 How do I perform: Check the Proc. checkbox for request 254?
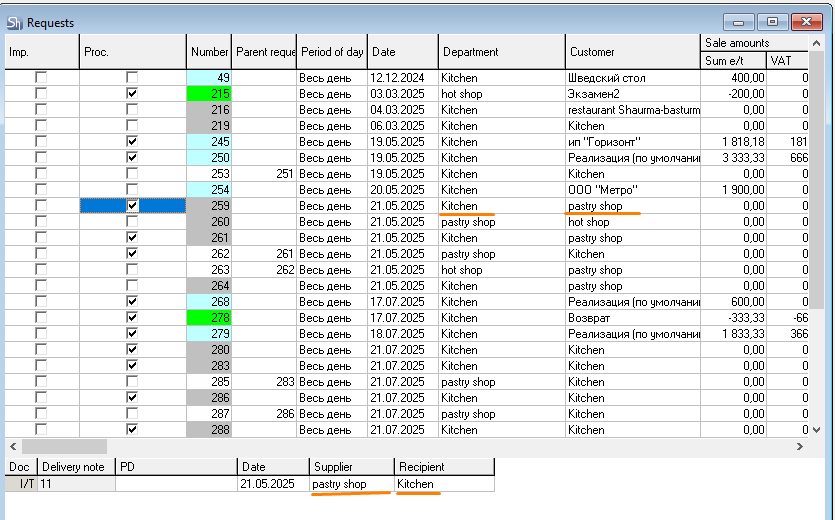tap(132, 190)
